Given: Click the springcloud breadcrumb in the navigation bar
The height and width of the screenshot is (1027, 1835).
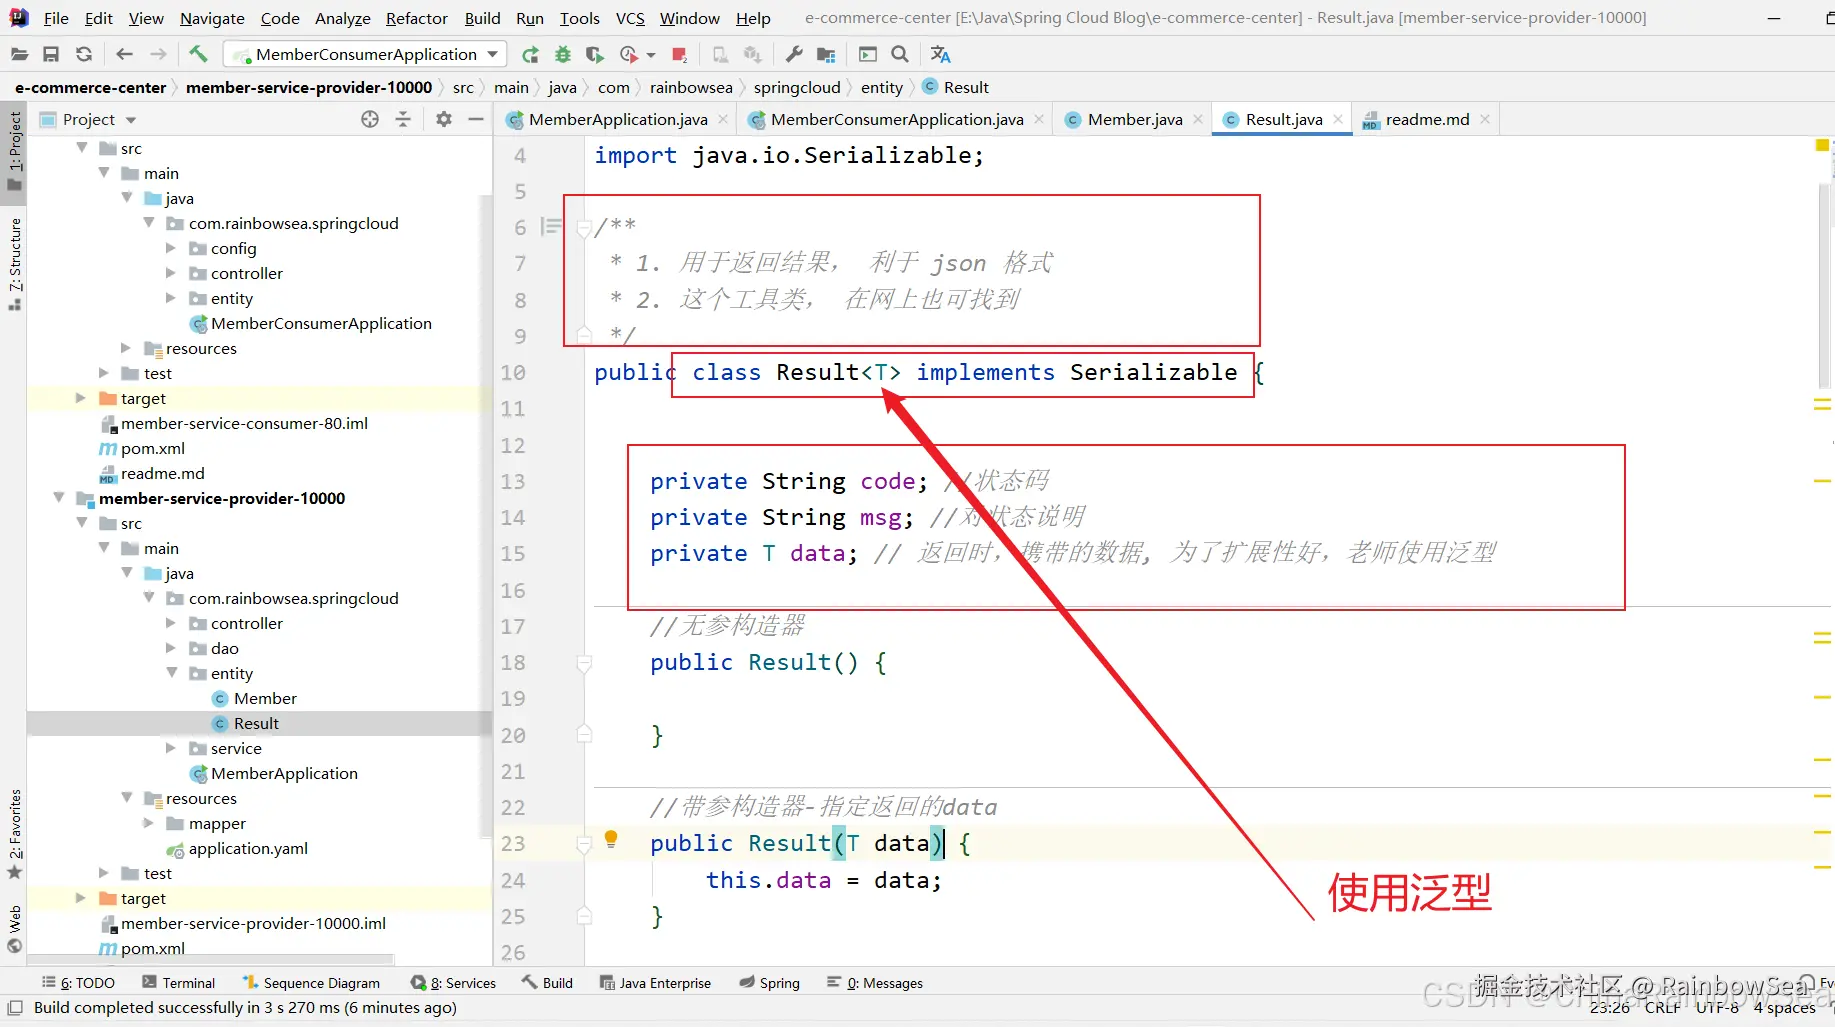Looking at the screenshot, I should 797,87.
